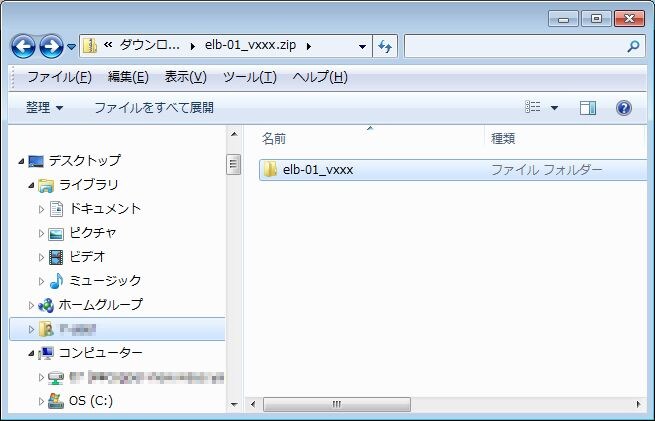The width and height of the screenshot is (655, 421).
Task: Click the horizontal scrollbar thumb in file list
Action: click(336, 404)
